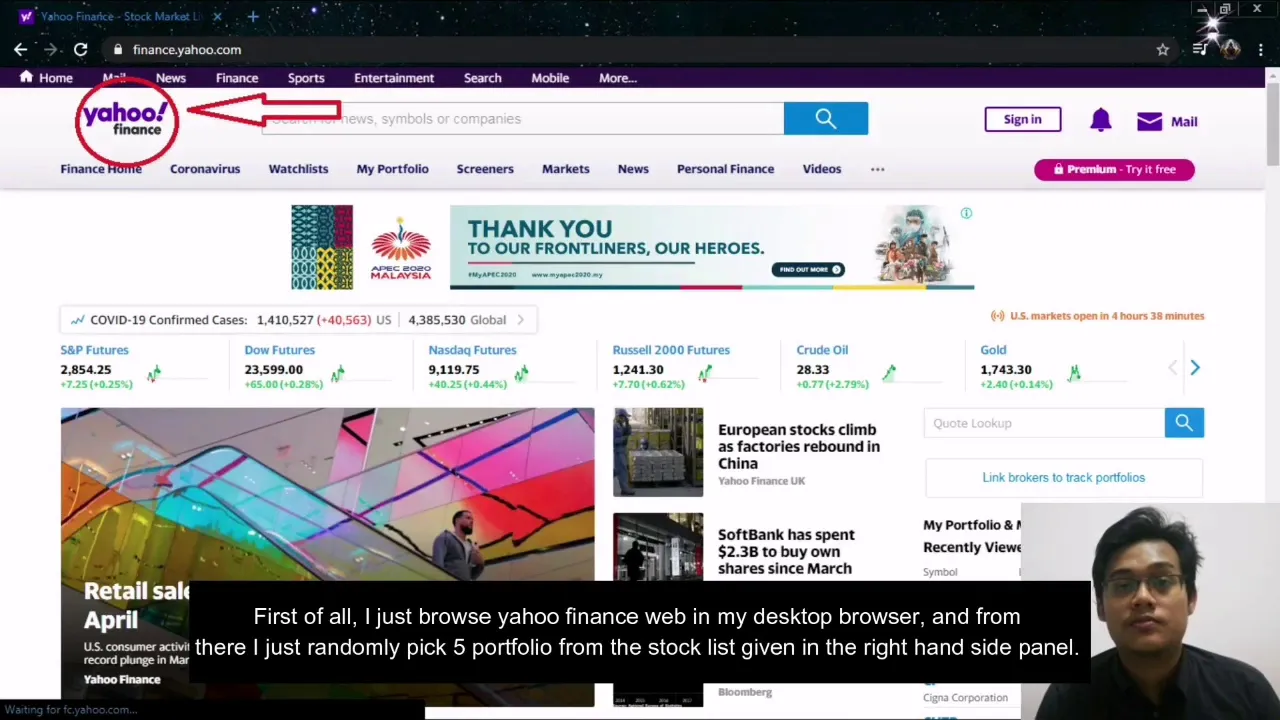This screenshot has height=720, width=1280.
Task: Open News in the purple top bar
Action: click(170, 78)
